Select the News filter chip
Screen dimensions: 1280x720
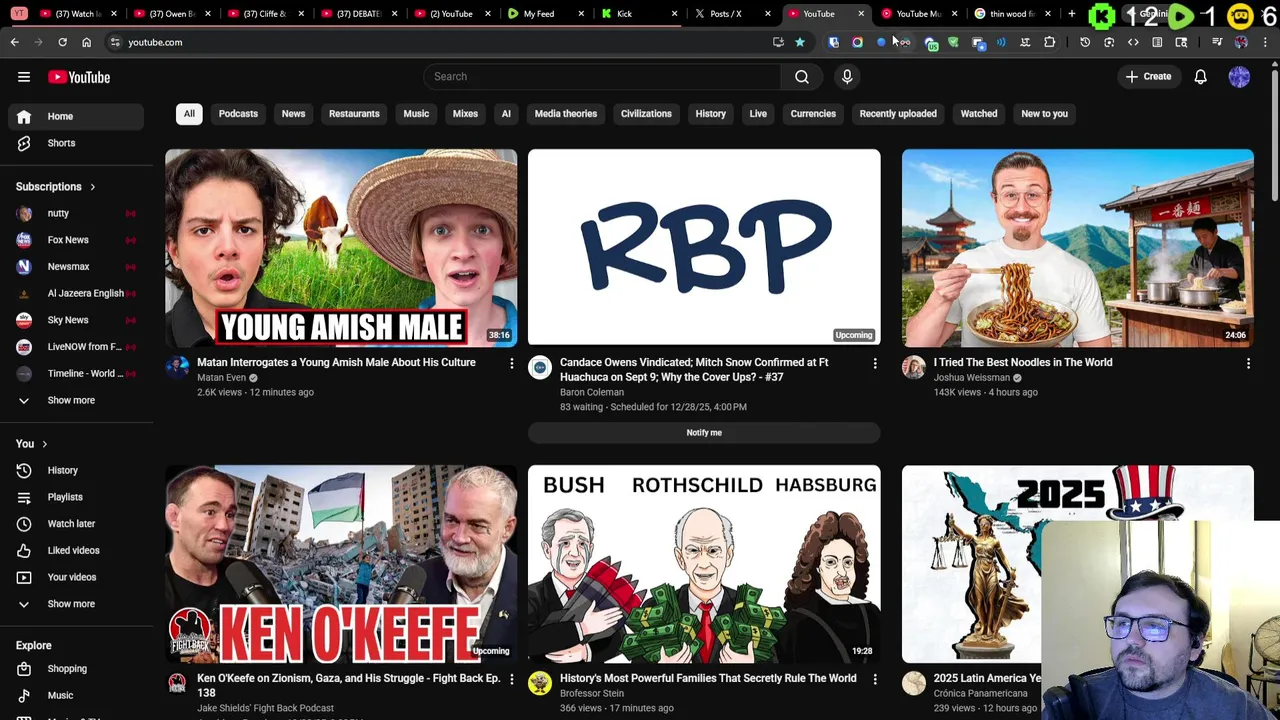(293, 114)
